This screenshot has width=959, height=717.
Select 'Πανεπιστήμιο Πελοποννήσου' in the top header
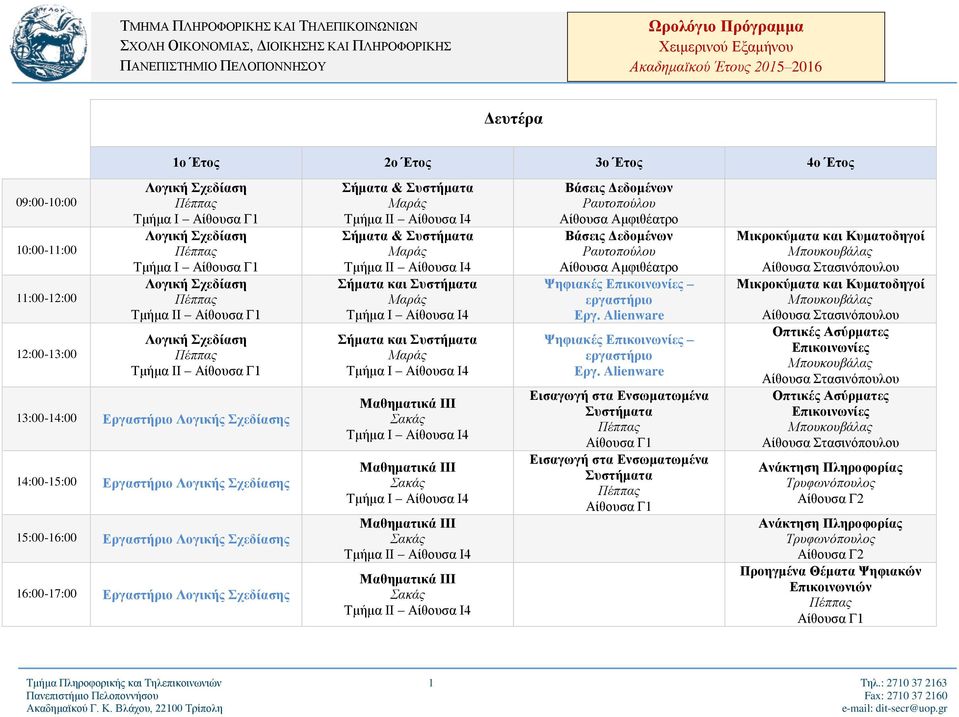coord(223,65)
